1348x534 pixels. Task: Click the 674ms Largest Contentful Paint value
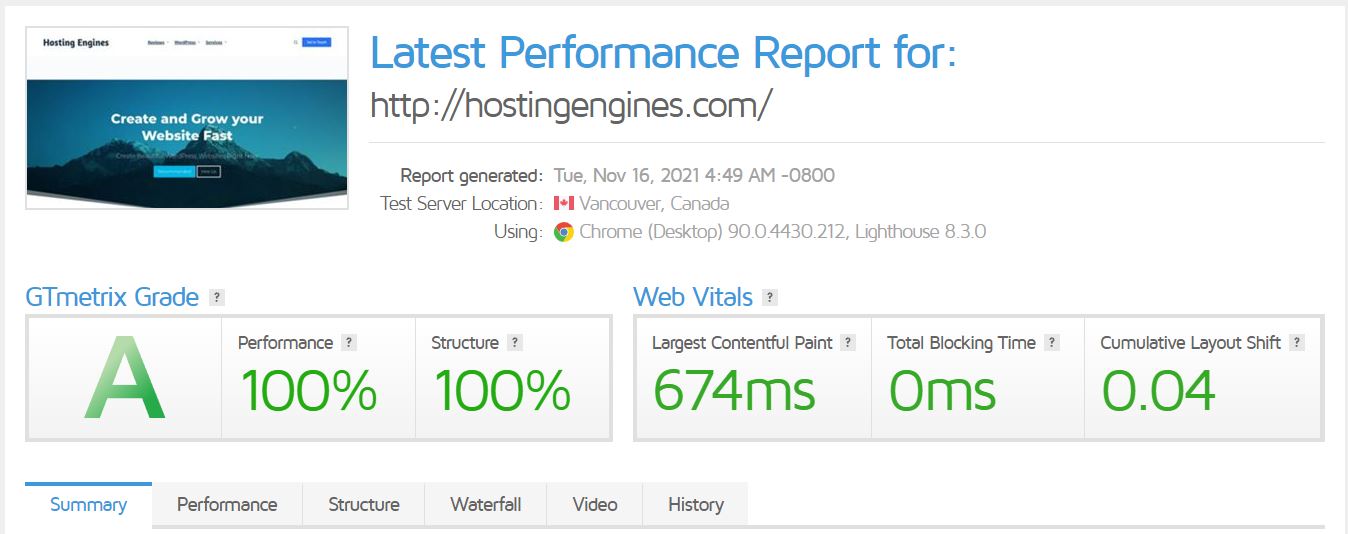tap(734, 390)
